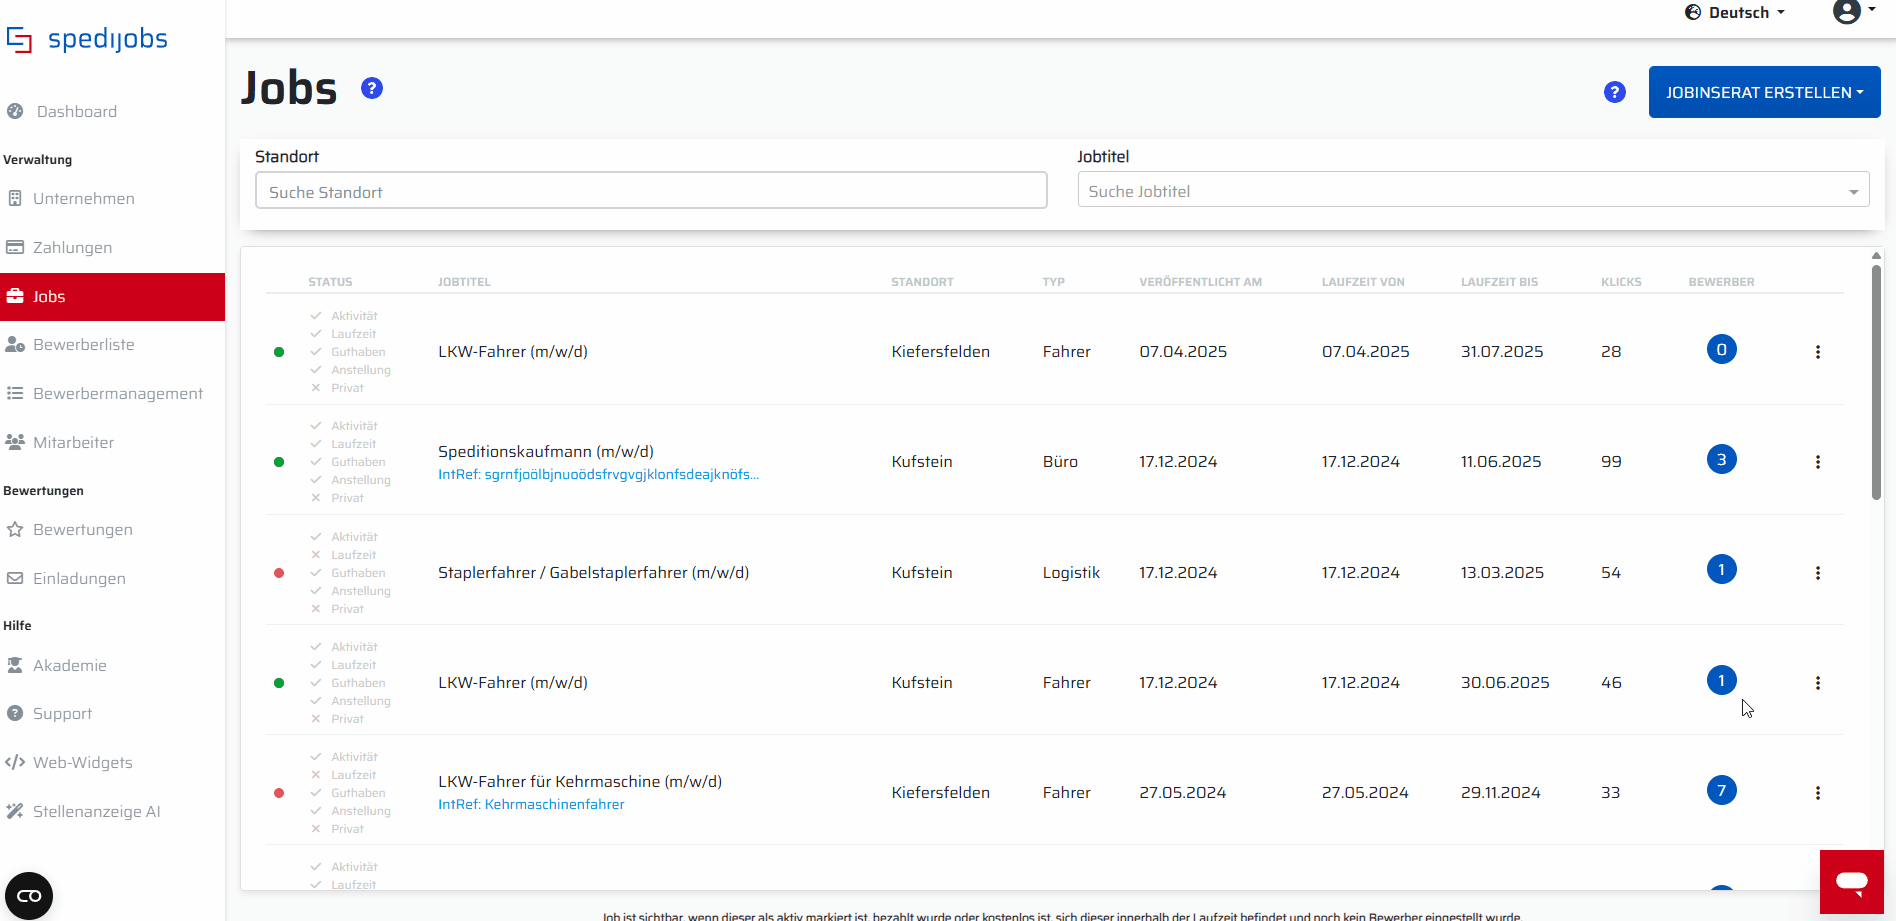
Task: Open Speditionskaufmann (m/w/d) job title
Action: tap(546, 451)
